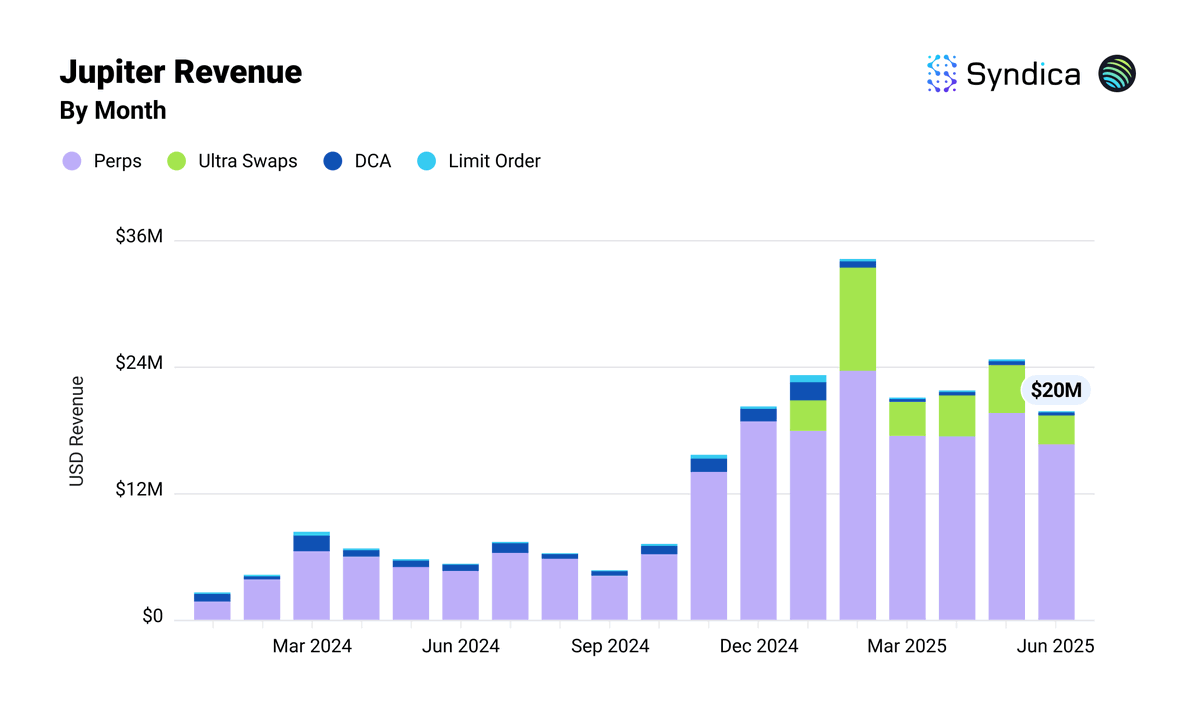Click the green segment of the Mar 2025 bar
Screen dimensions: 1200x719
pyautogui.click(x=907, y=419)
